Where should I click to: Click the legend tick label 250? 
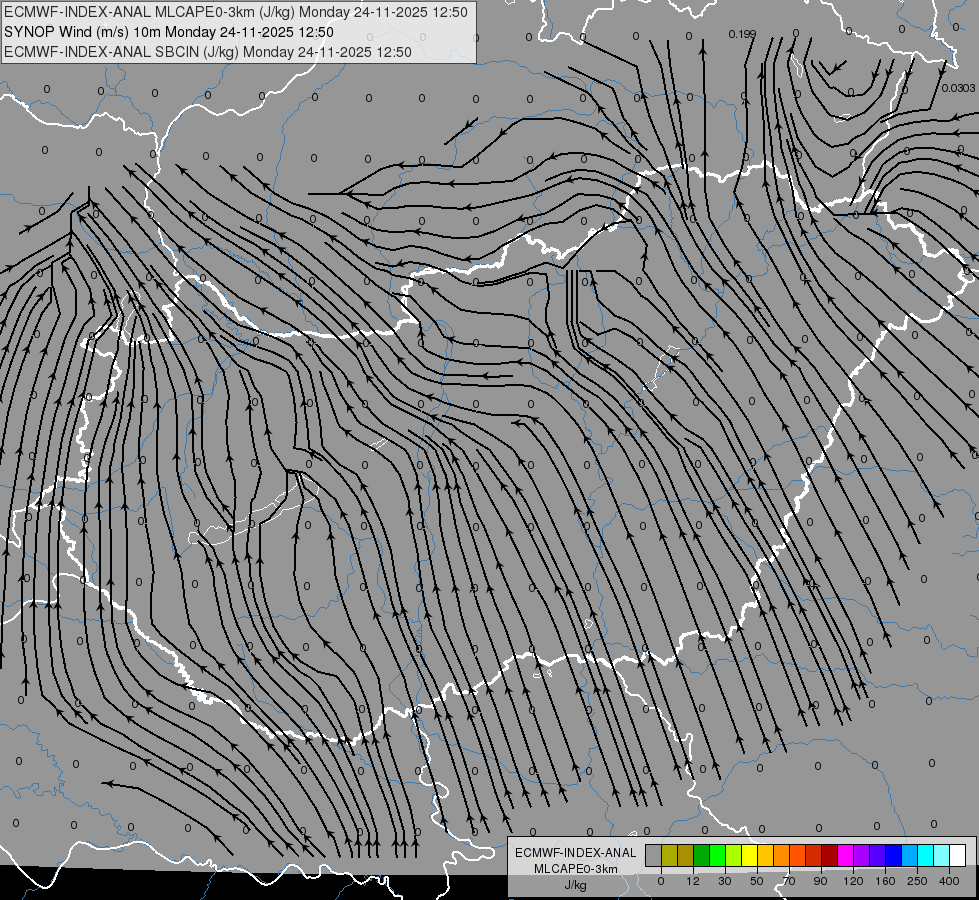click(917, 881)
